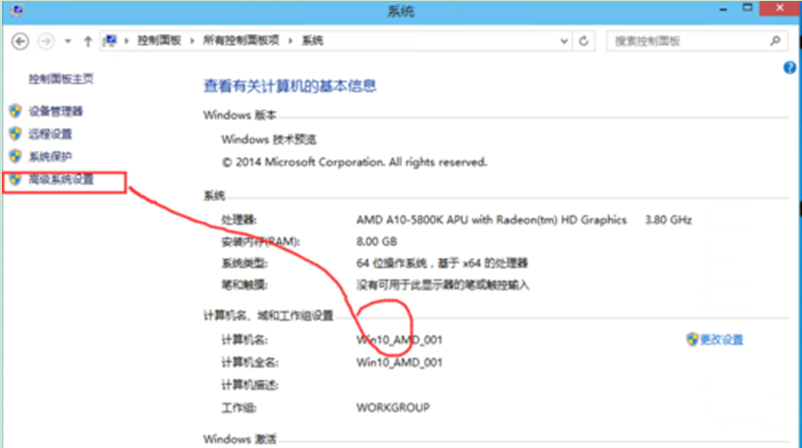The height and width of the screenshot is (448, 802).
Task: Click the Back navigation arrow
Action: pyautogui.click(x=20, y=41)
